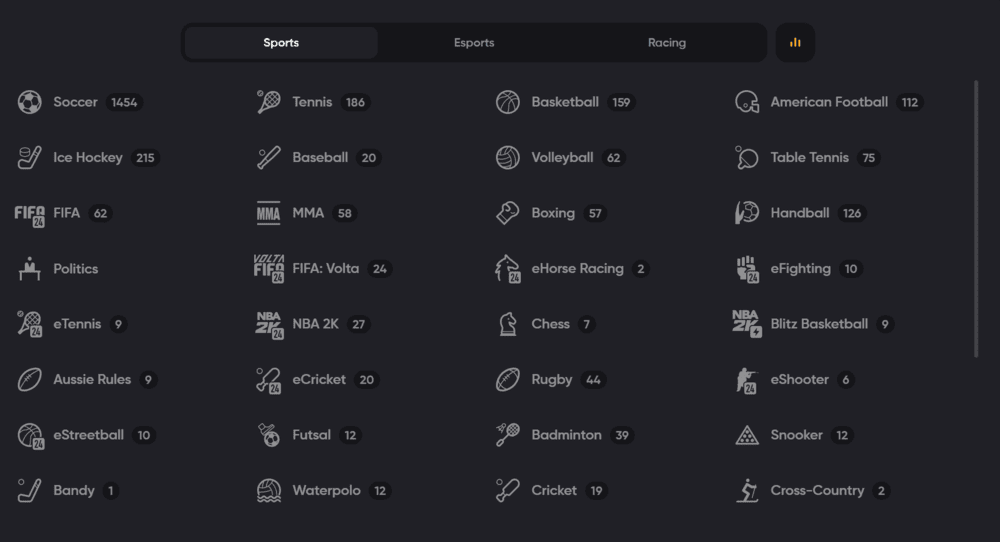The height and width of the screenshot is (542, 1000).
Task: Click the Rugby 44 count badge
Action: [x=594, y=380]
